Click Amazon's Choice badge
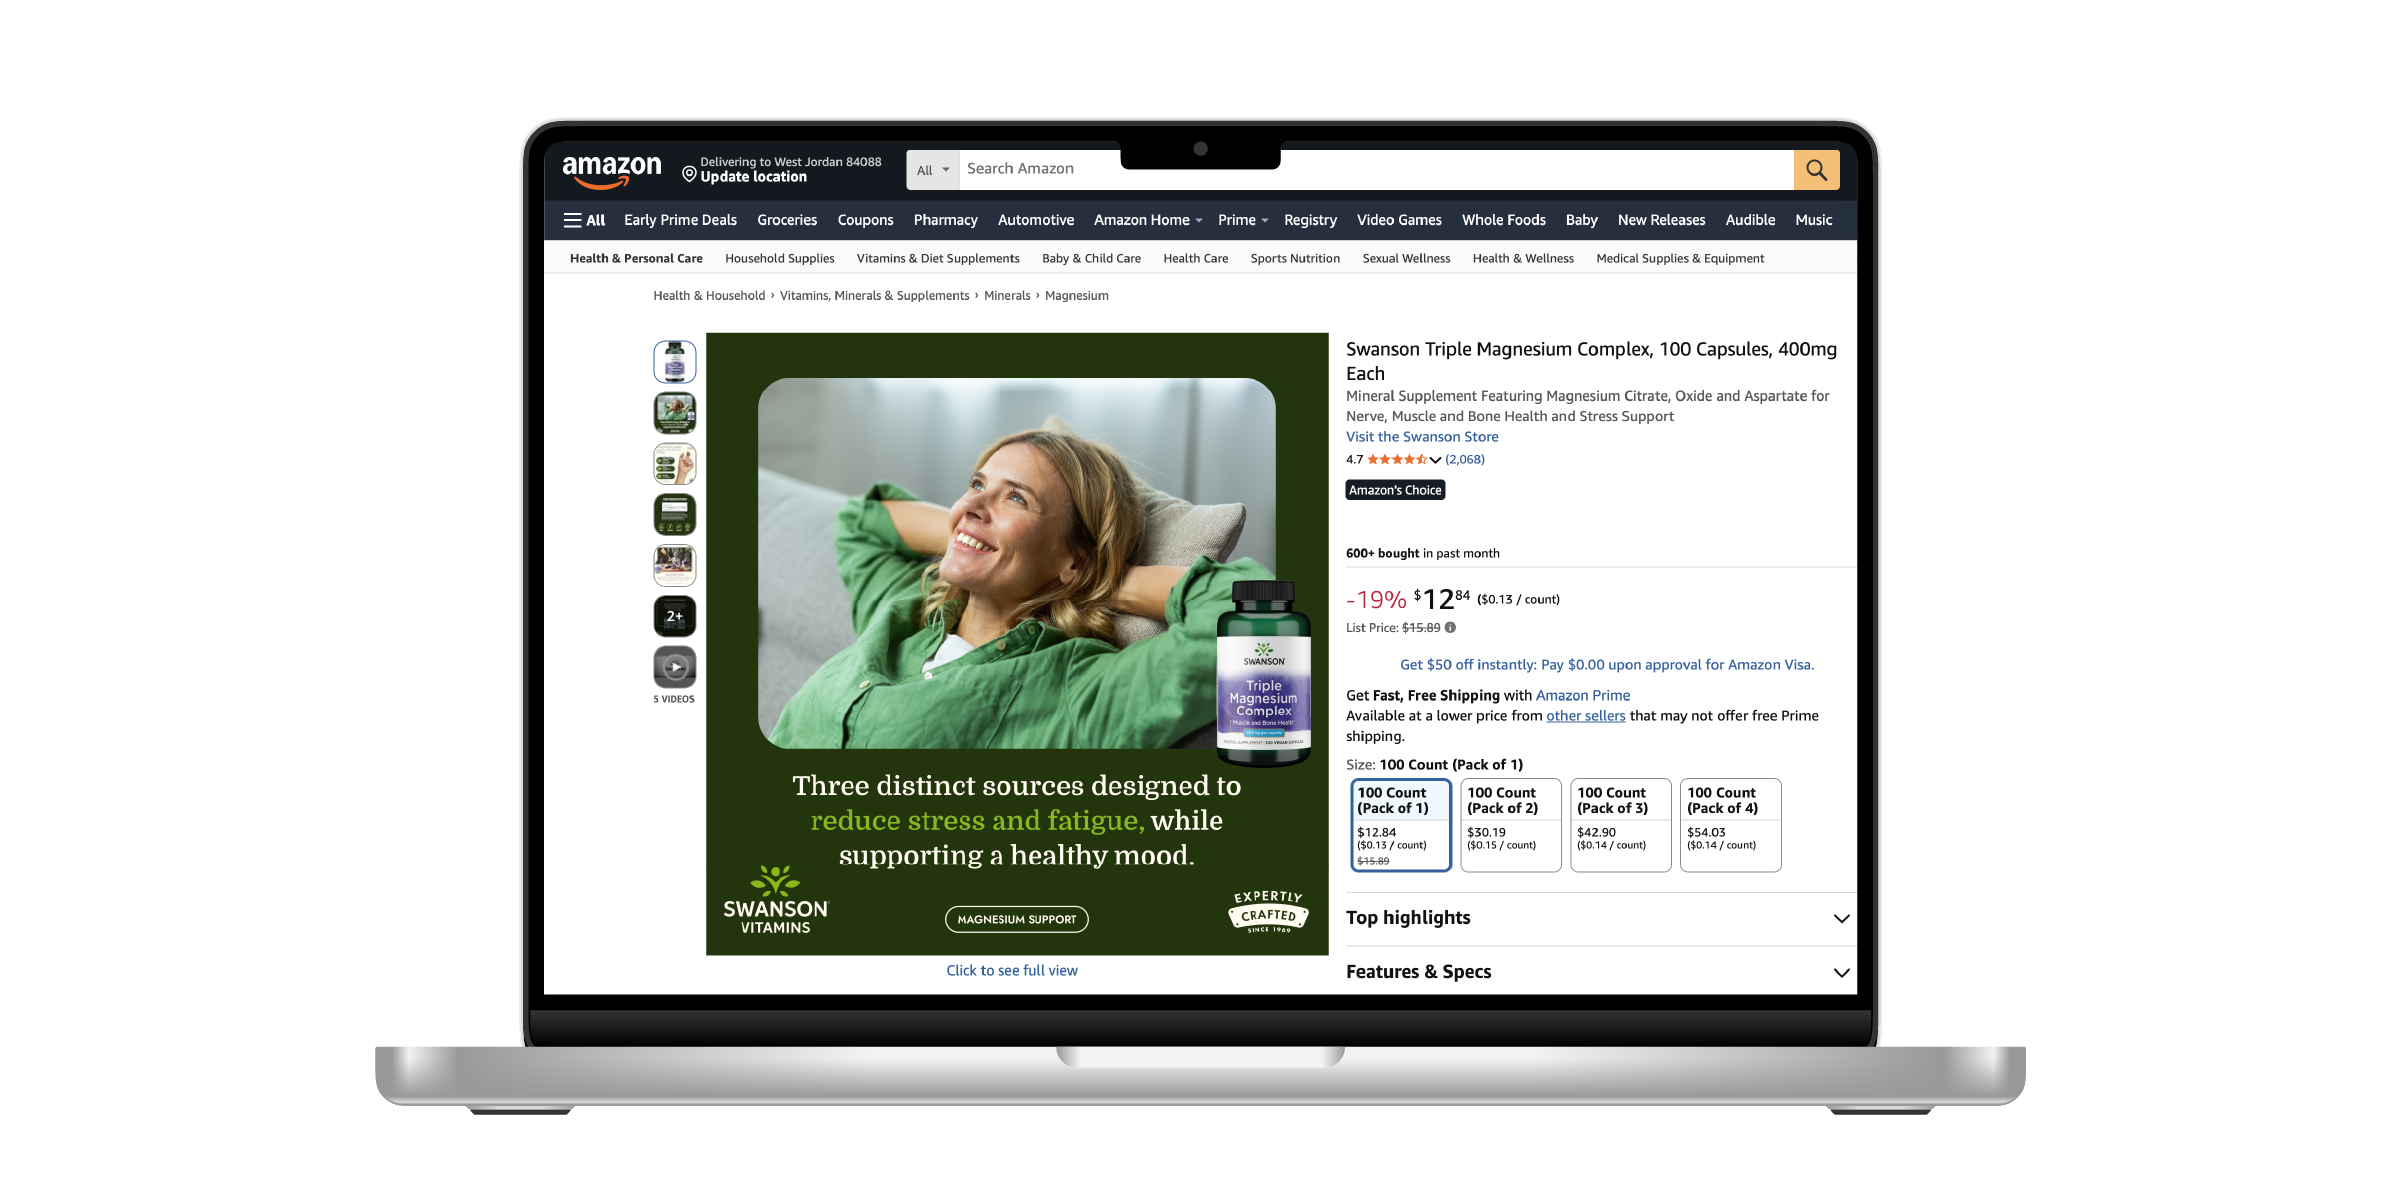Viewport: 2401px width, 1200px height. tap(1395, 490)
